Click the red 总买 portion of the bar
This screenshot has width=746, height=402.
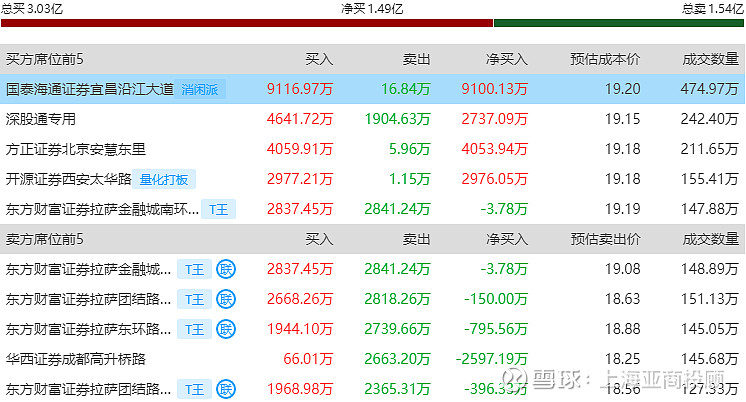pyautogui.click(x=247, y=23)
